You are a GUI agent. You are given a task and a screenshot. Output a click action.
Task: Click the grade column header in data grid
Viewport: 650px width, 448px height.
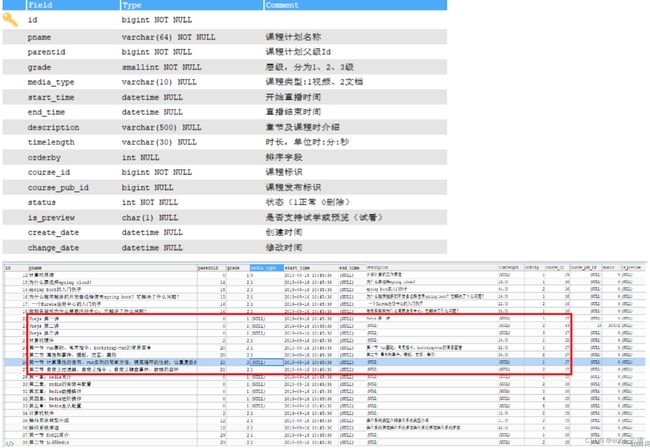234,268
